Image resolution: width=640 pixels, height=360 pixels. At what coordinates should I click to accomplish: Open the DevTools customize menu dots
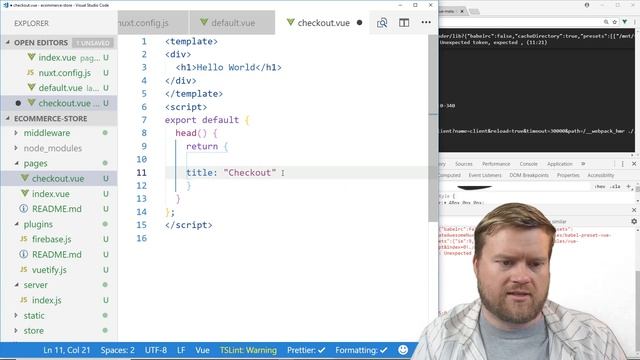coord(623,164)
